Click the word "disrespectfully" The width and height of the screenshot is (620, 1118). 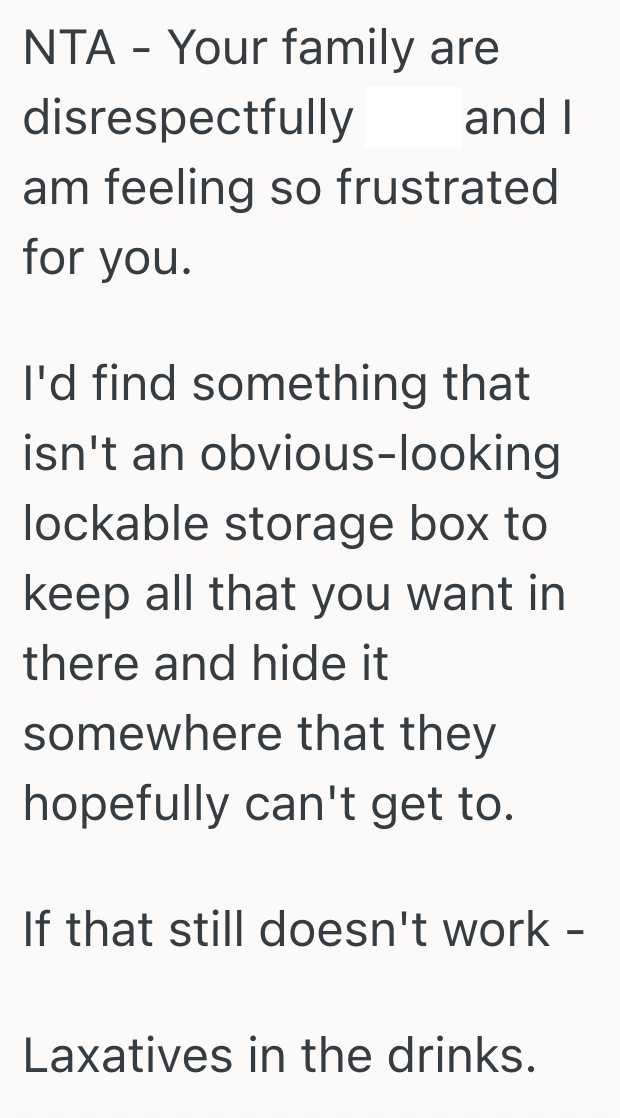tap(188, 120)
